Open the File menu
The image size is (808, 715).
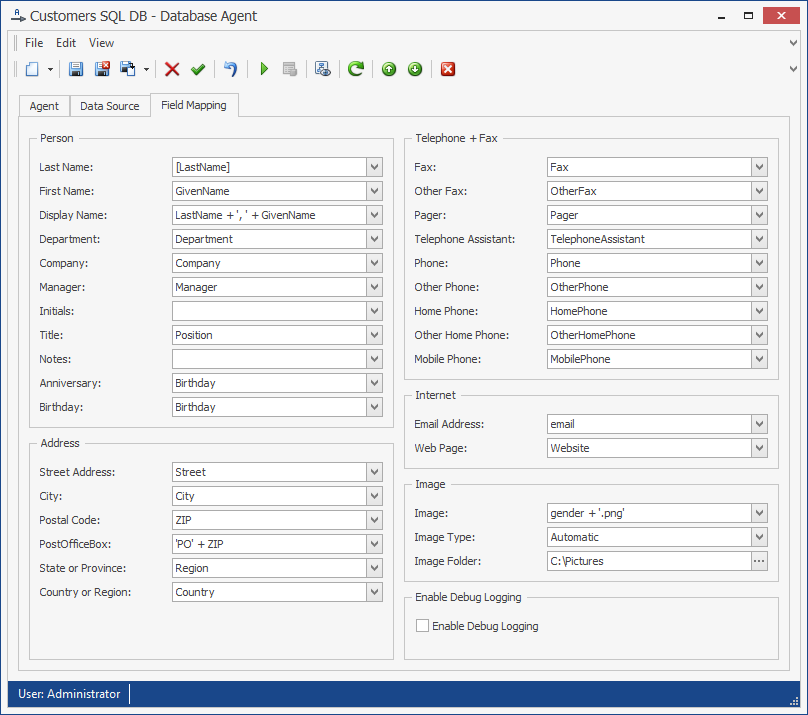point(34,43)
